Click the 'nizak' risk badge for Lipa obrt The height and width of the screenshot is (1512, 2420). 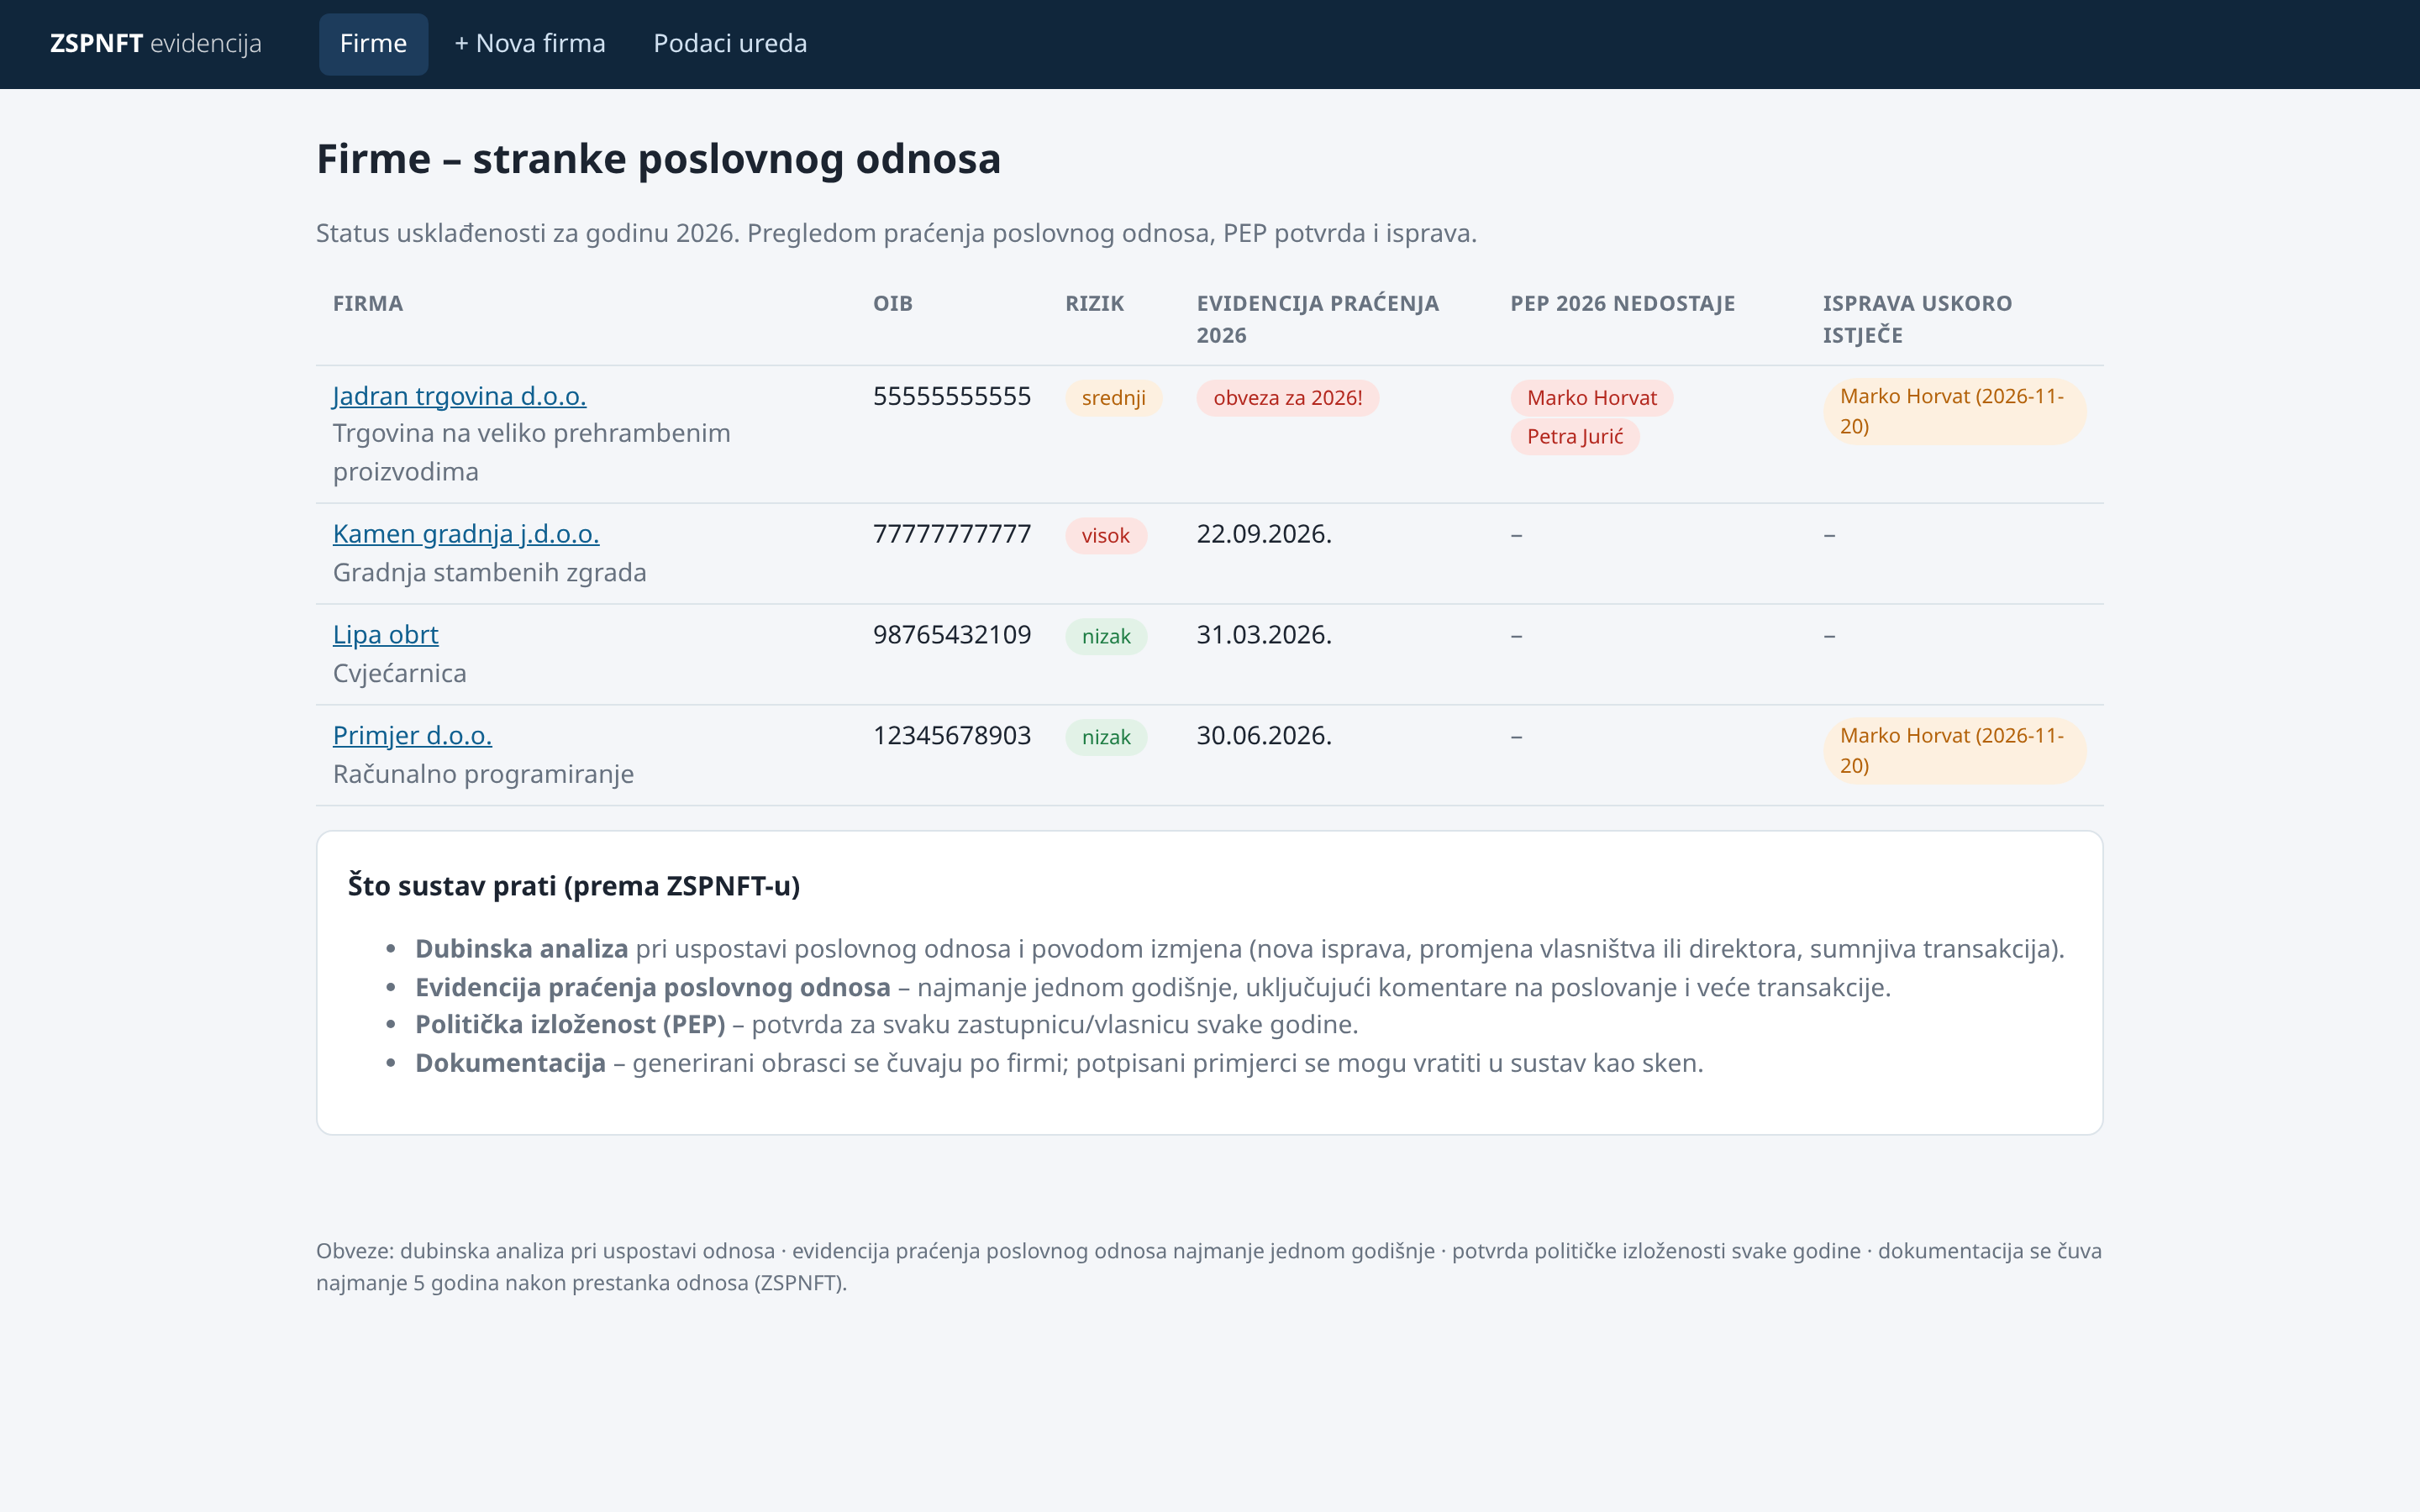click(x=1106, y=637)
